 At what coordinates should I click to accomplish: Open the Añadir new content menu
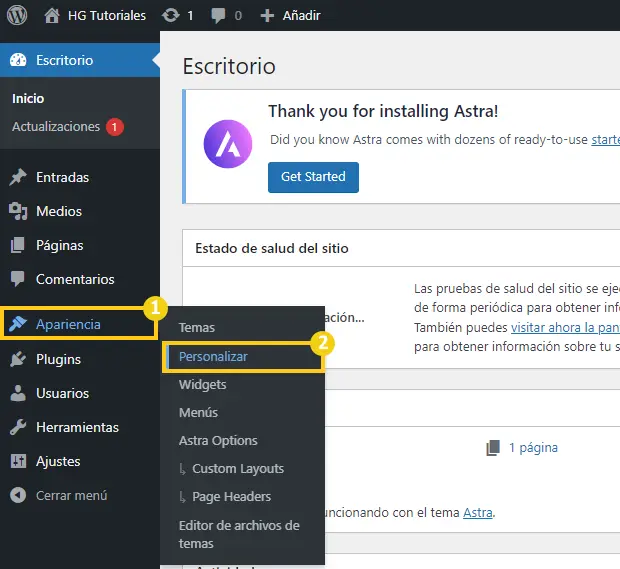pos(301,15)
